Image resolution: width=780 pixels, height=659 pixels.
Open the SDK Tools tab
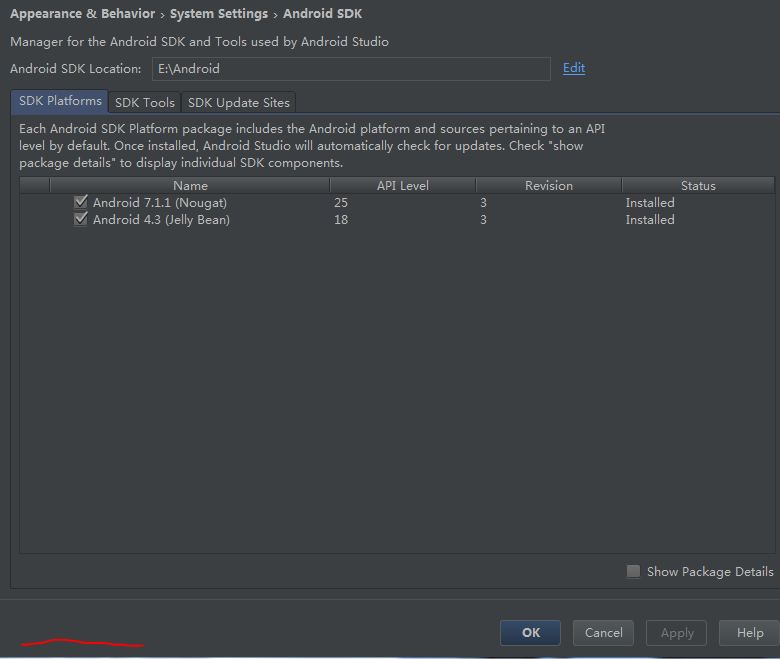point(145,102)
